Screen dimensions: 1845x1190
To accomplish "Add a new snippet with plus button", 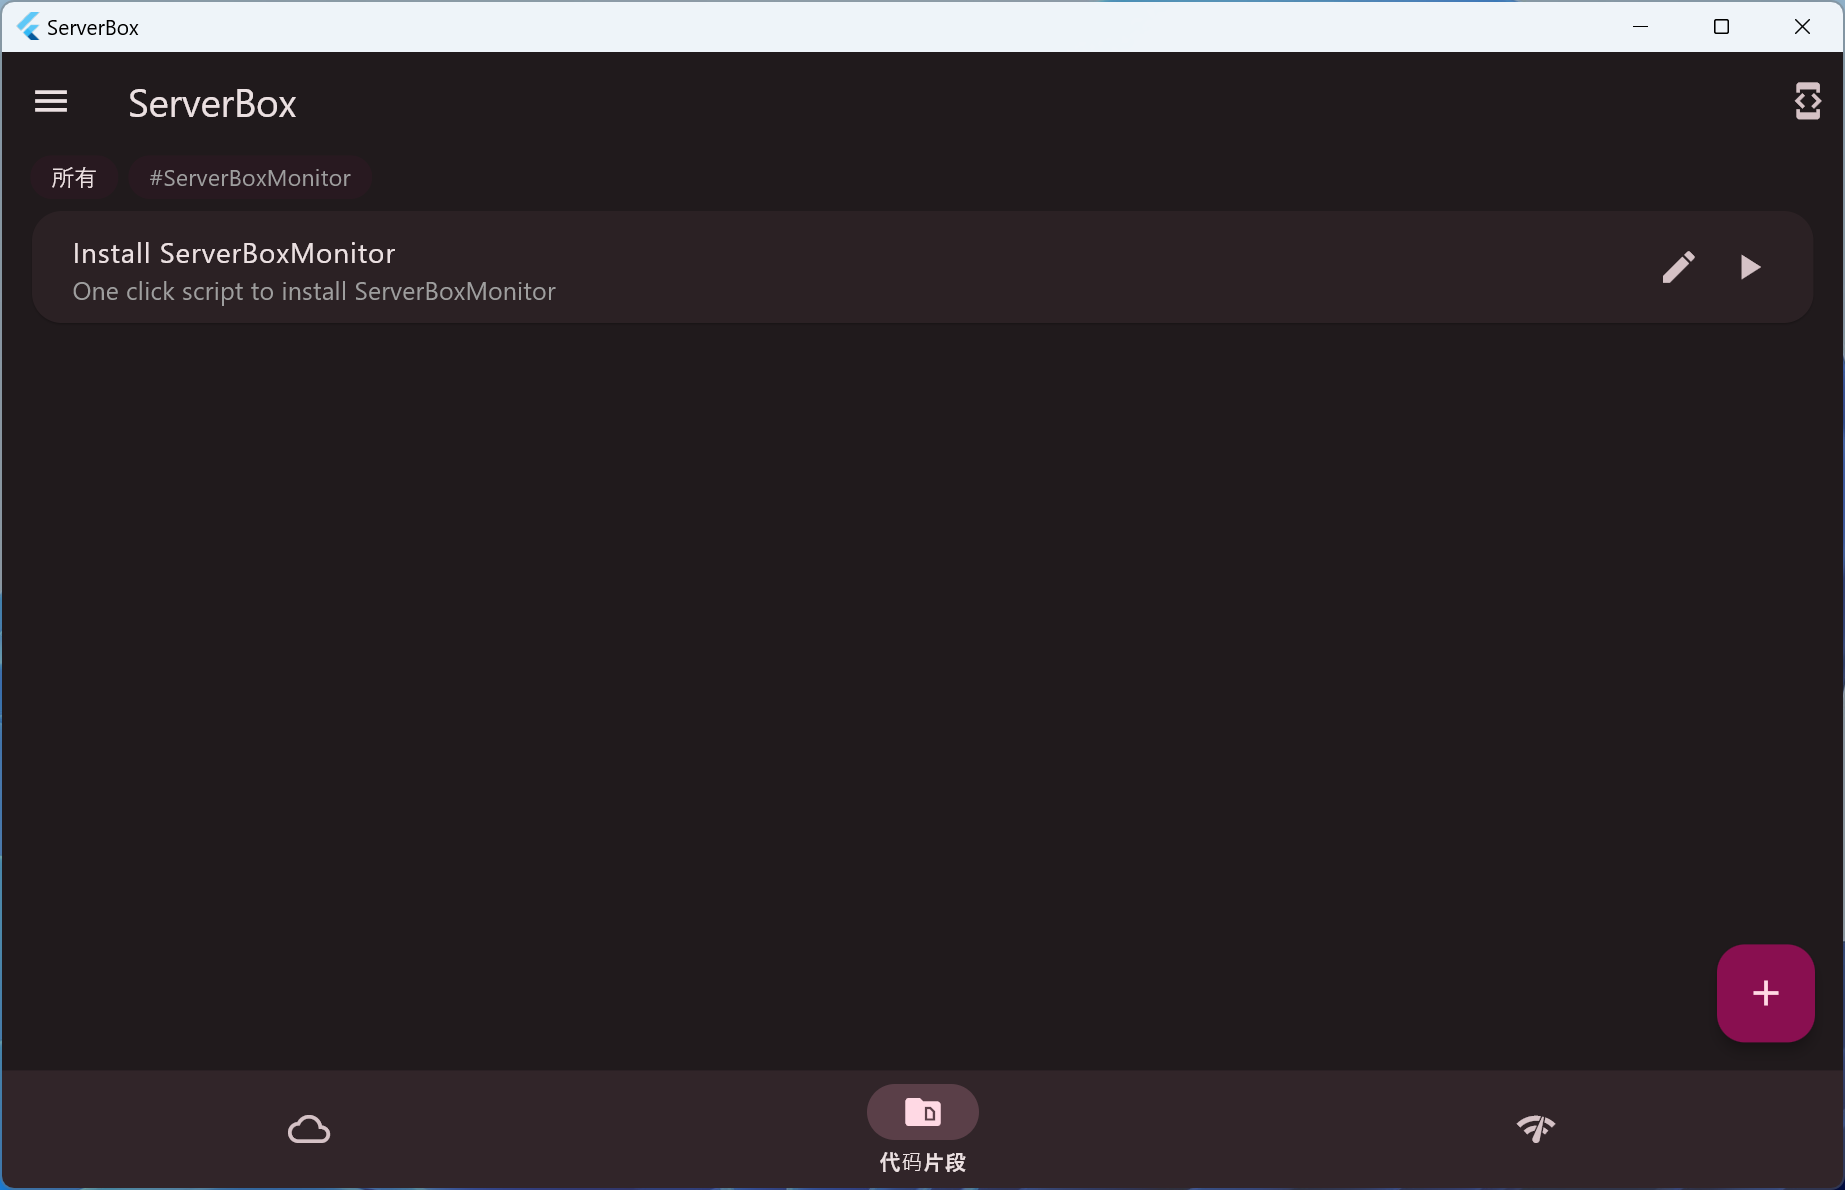I will pyautogui.click(x=1765, y=993).
